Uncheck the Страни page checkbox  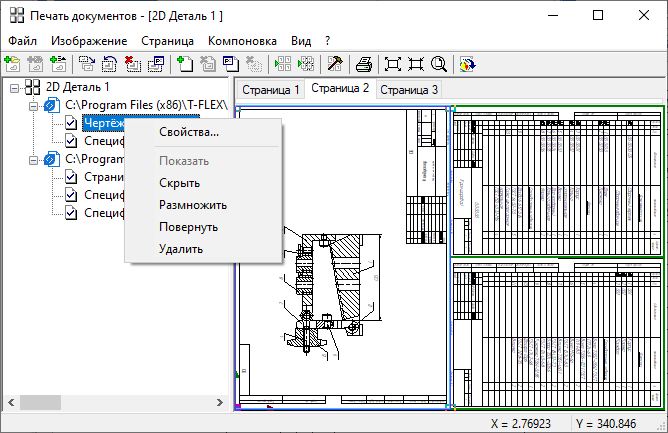(x=72, y=177)
